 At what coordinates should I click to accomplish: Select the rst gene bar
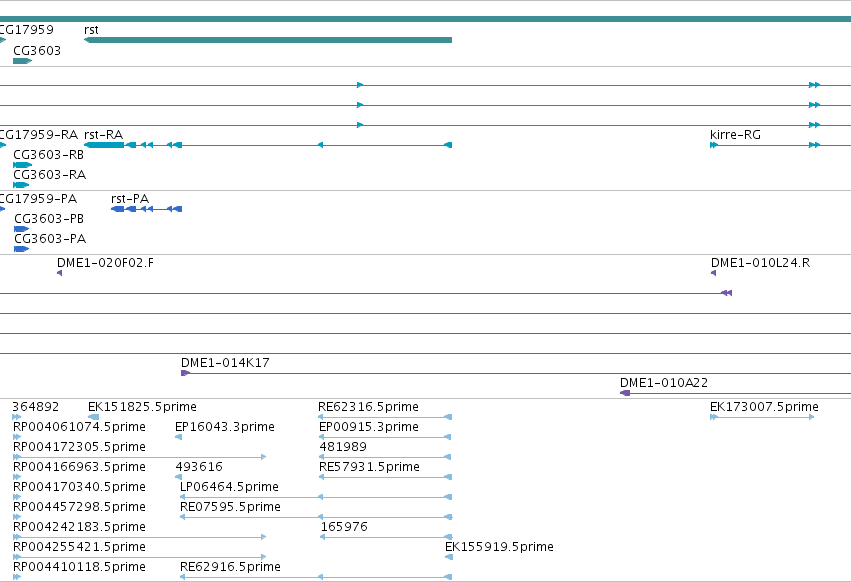click(x=268, y=40)
